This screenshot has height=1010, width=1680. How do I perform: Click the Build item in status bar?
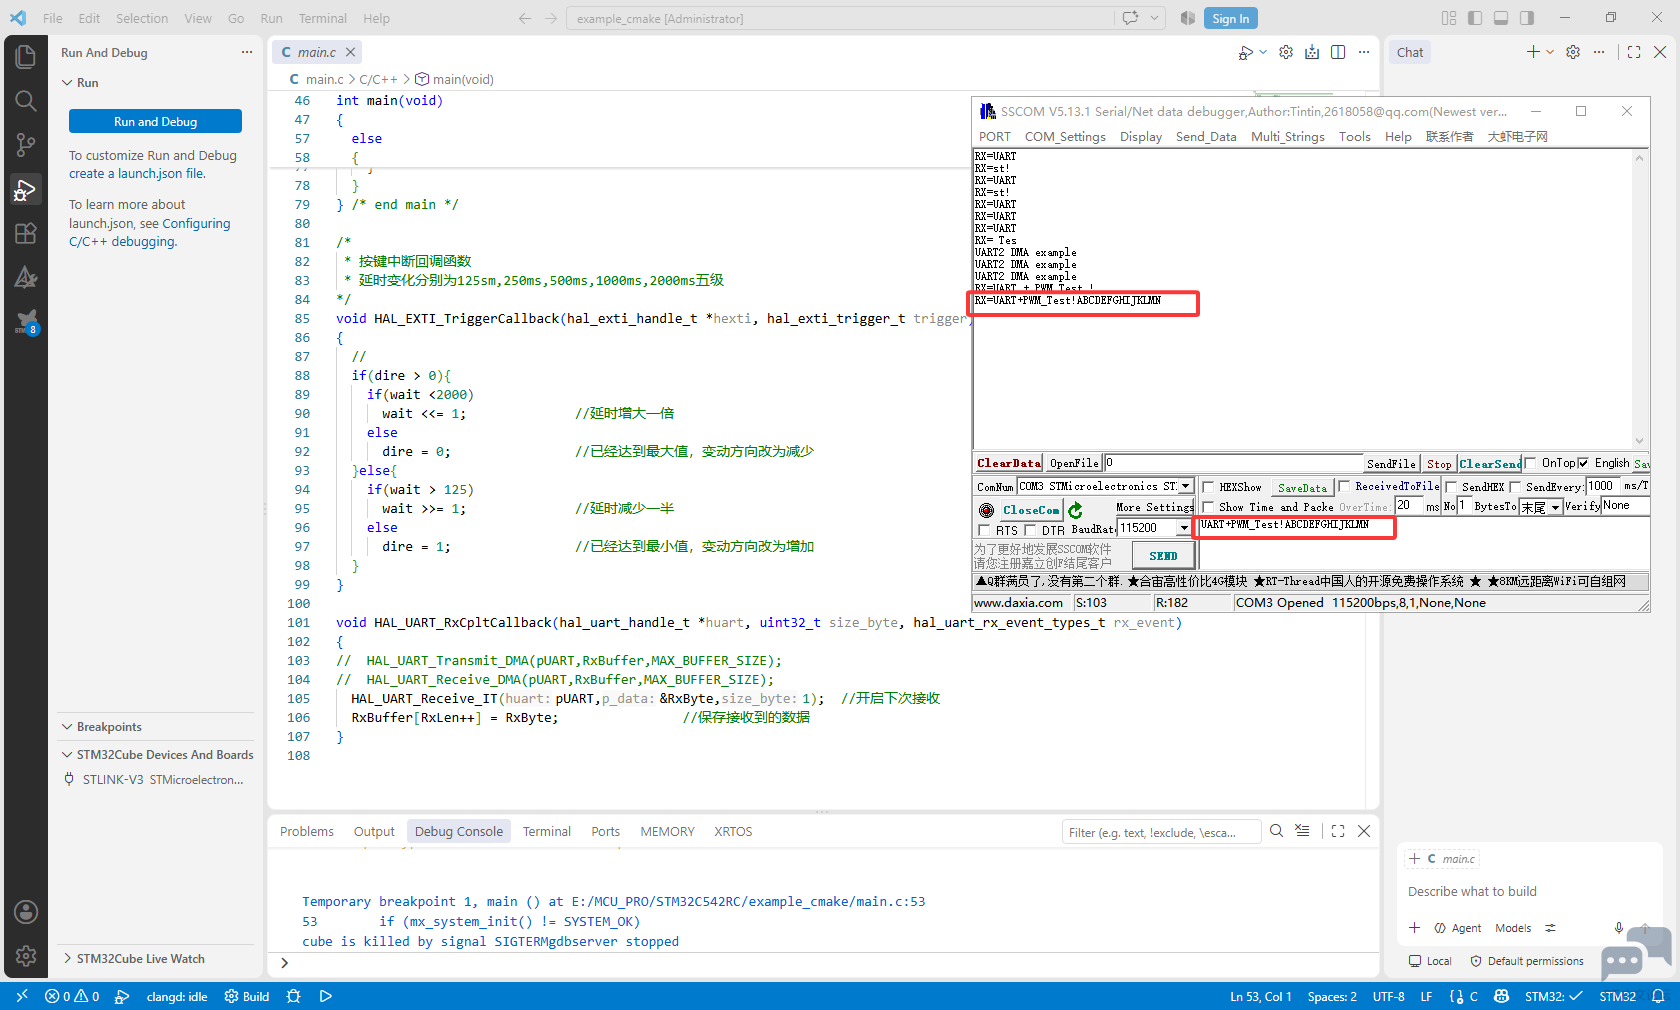247,996
